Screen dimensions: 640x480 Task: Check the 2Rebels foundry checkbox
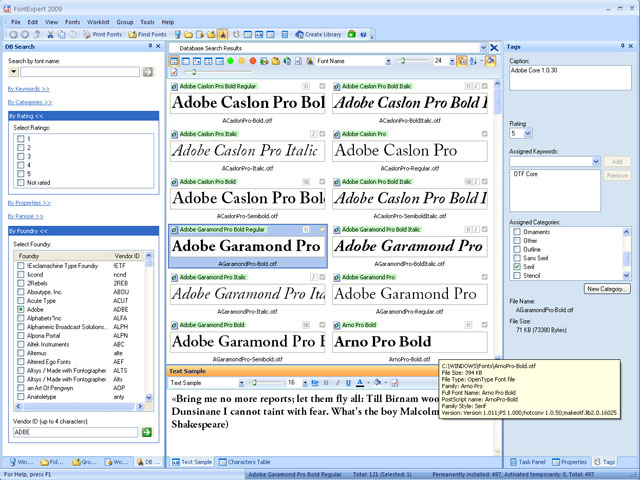pos(21,283)
